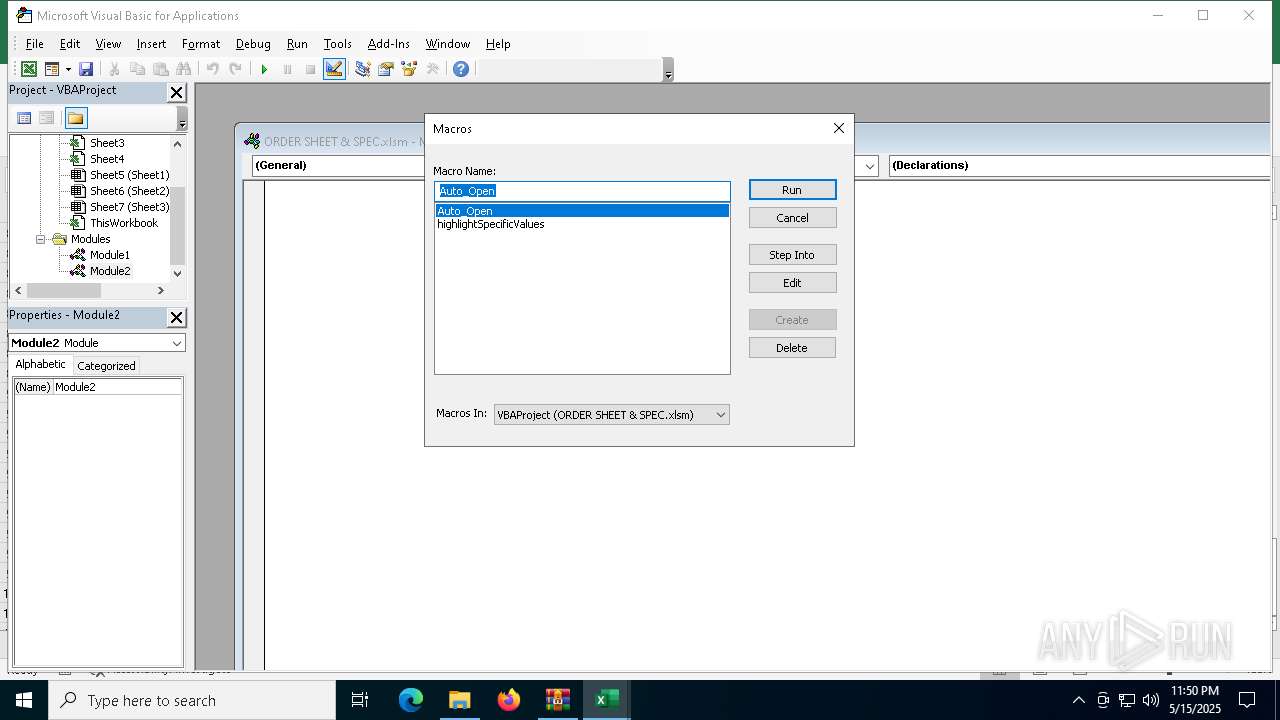Open the File menu
1280x720 pixels.
point(34,44)
